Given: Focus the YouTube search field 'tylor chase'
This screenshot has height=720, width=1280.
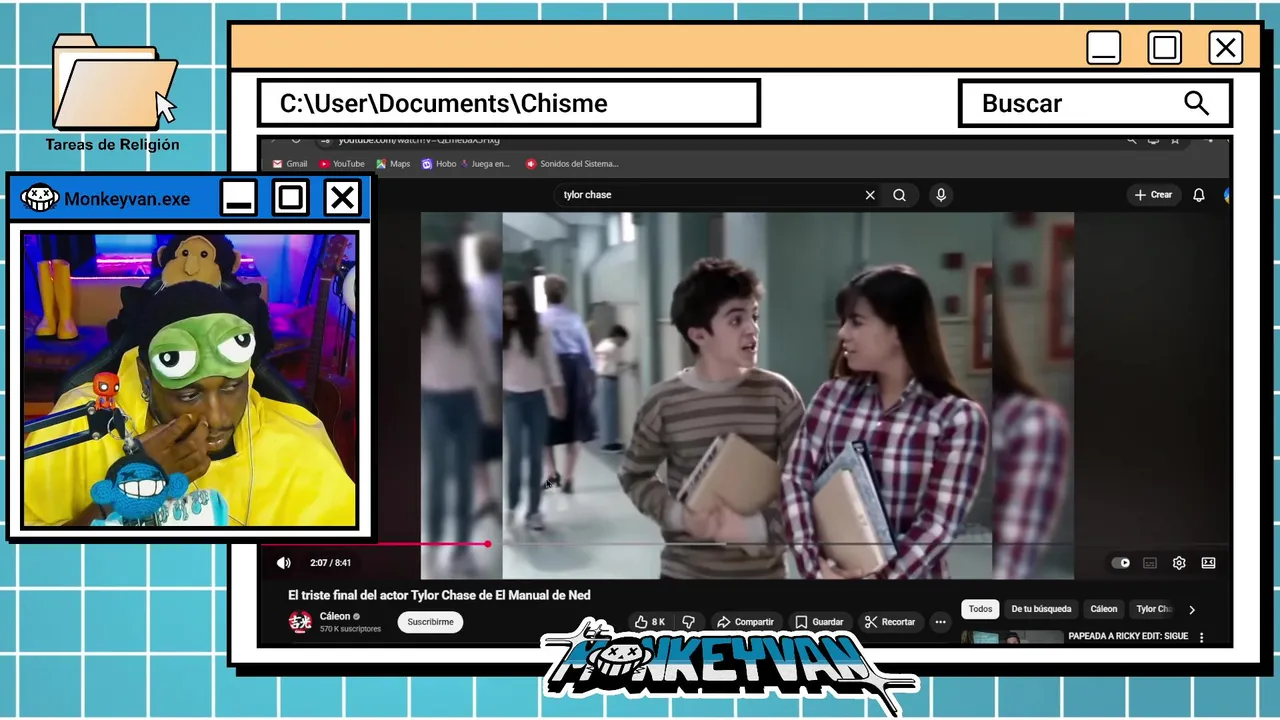Looking at the screenshot, I should (x=710, y=195).
